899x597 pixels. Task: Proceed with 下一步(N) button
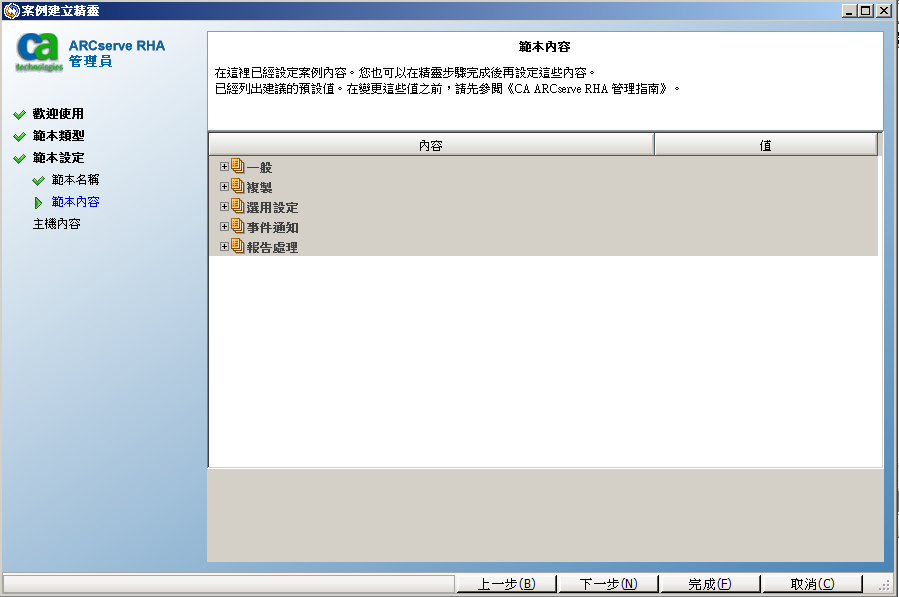pos(608,584)
